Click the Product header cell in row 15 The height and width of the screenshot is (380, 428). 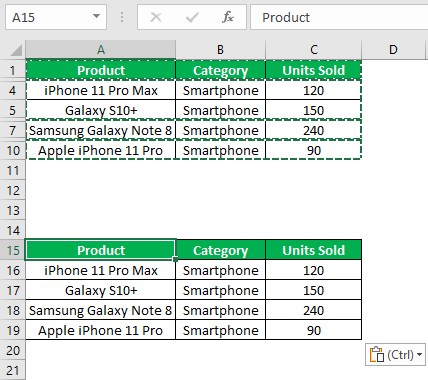point(101,250)
